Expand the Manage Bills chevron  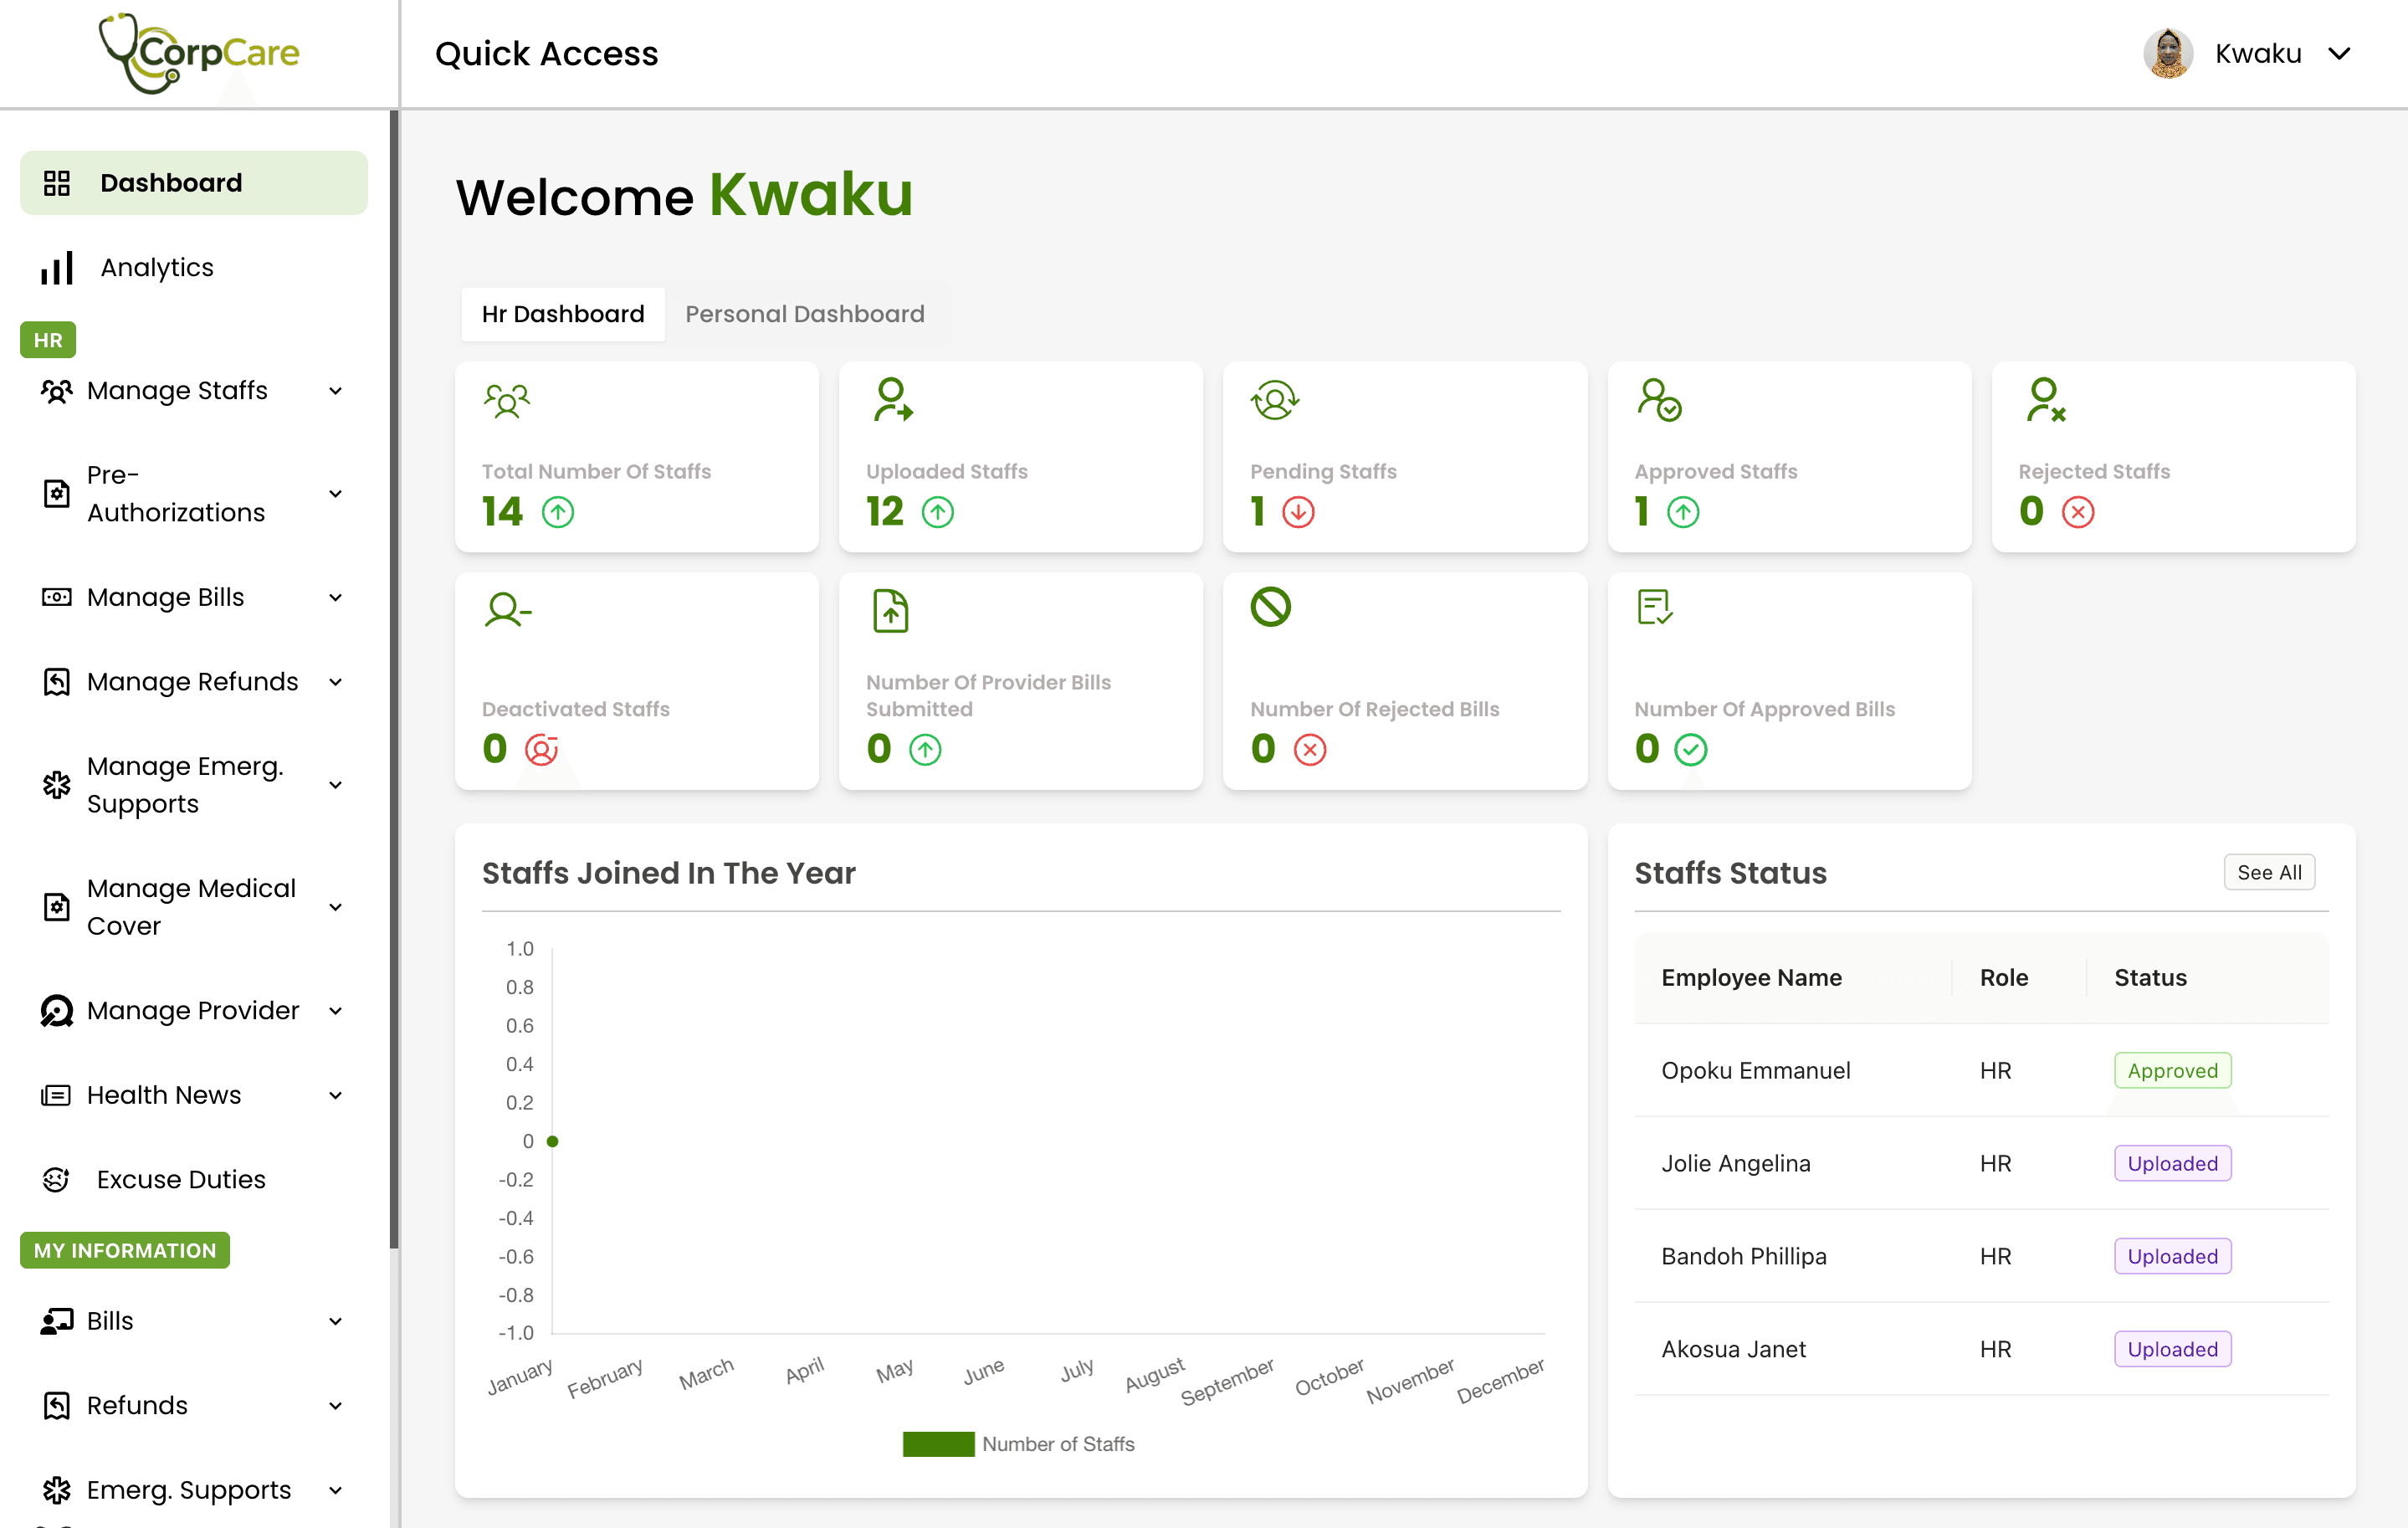(336, 598)
